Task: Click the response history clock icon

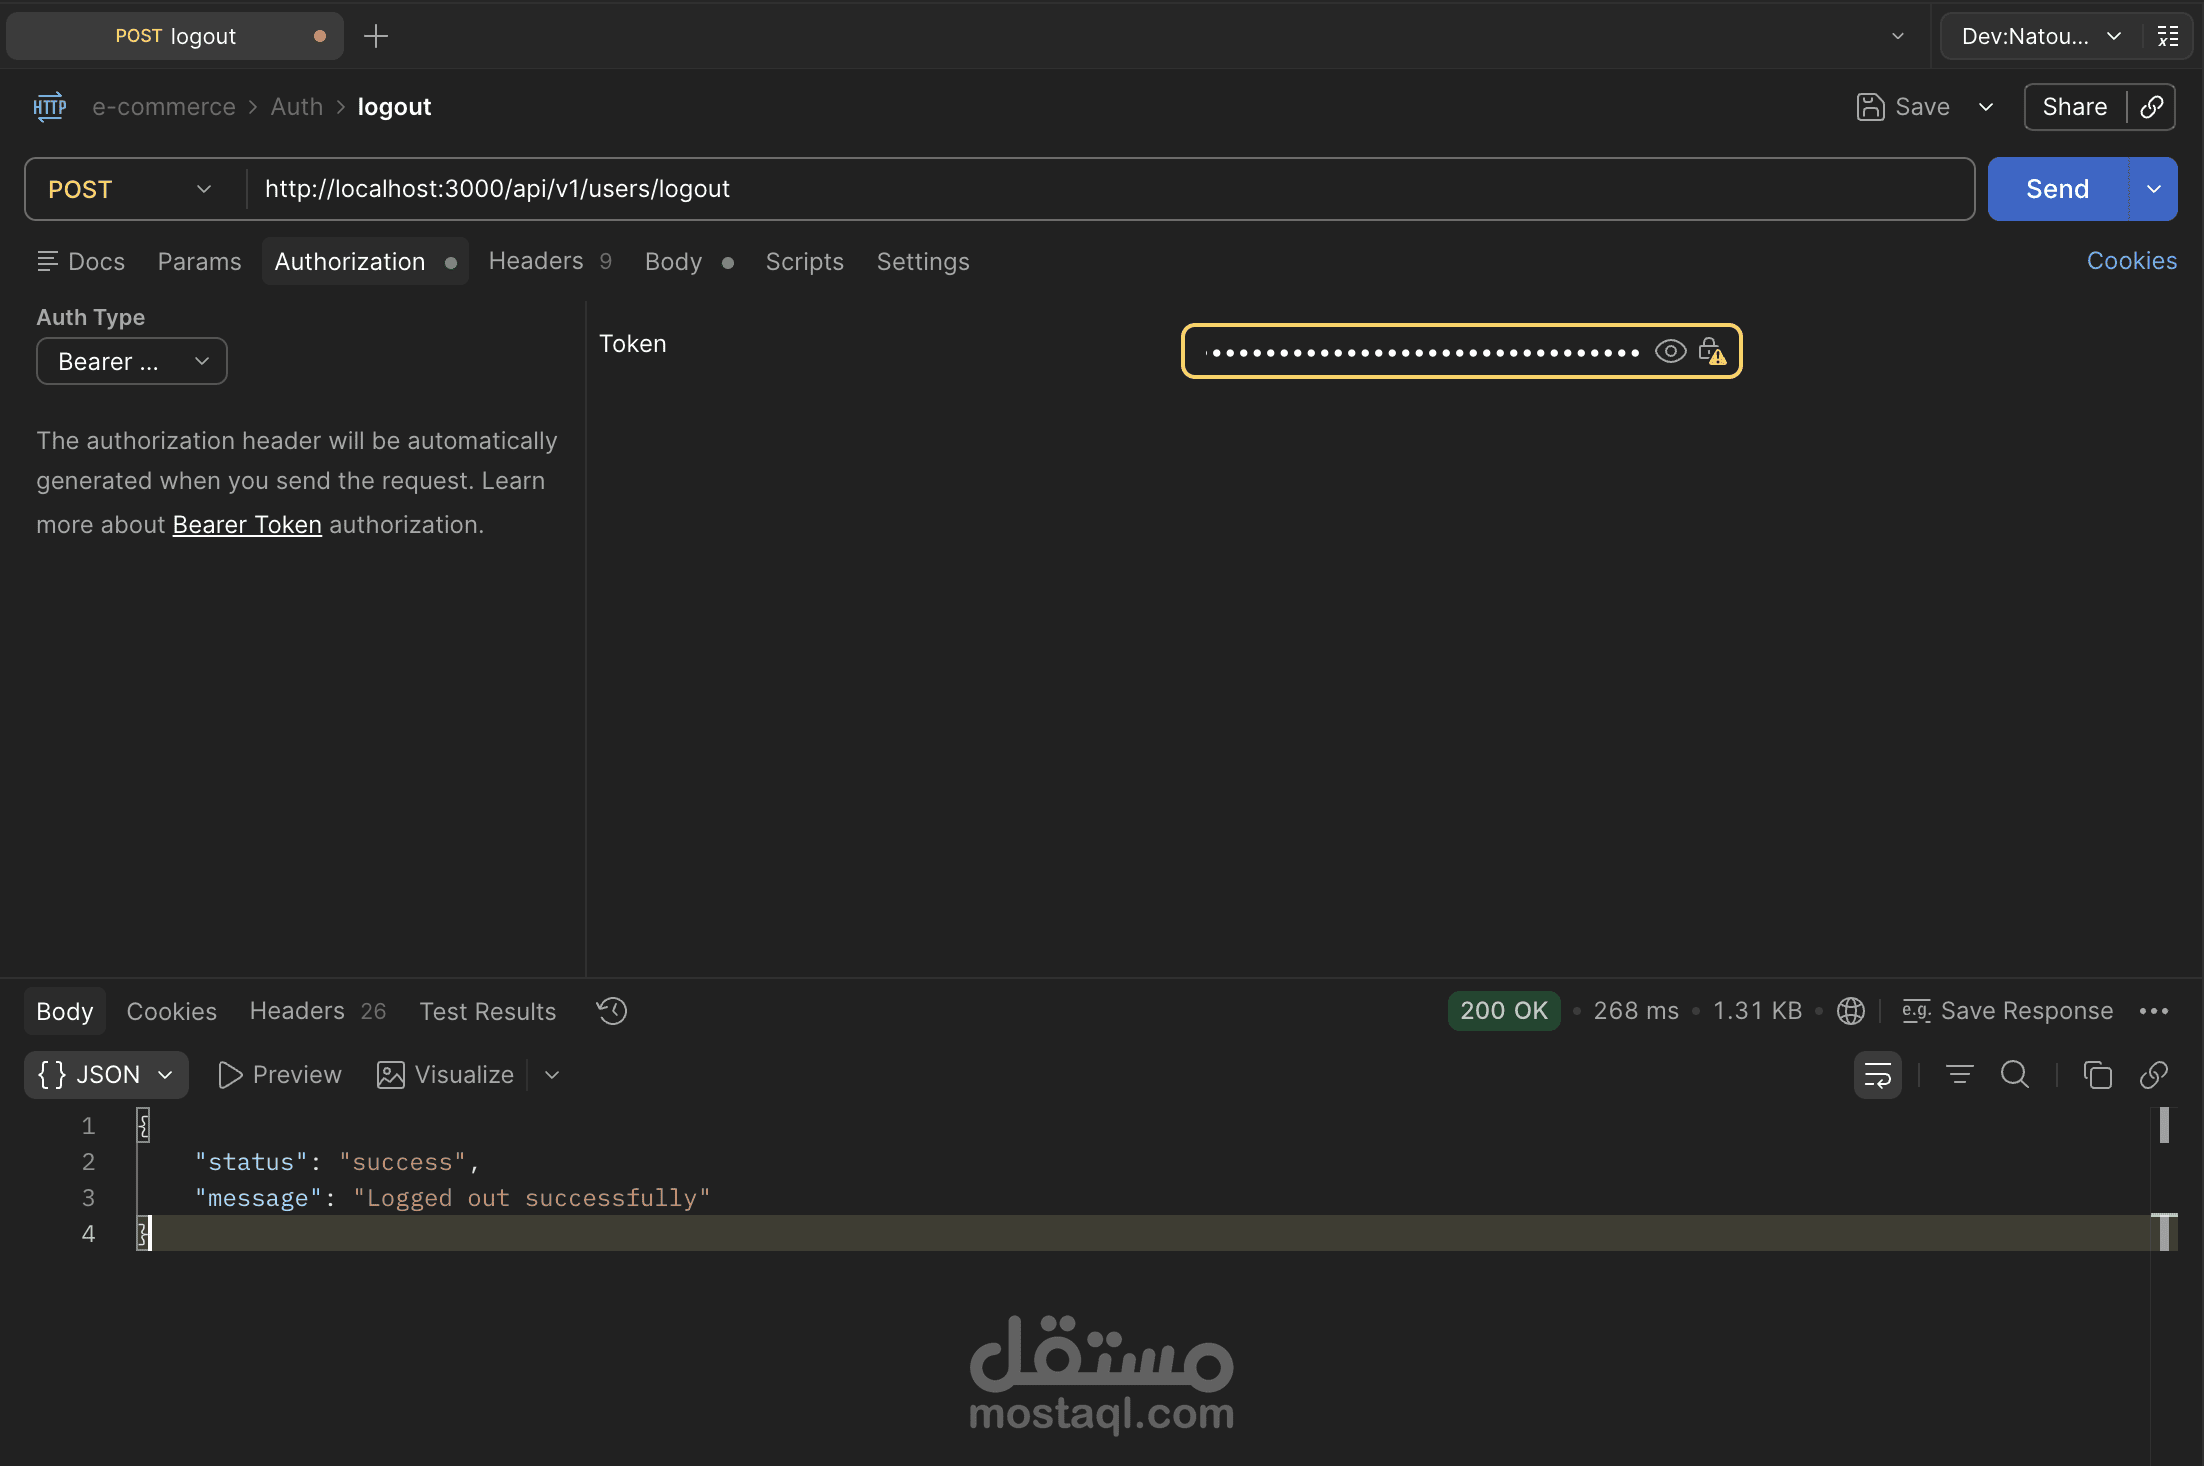Action: click(x=612, y=1011)
